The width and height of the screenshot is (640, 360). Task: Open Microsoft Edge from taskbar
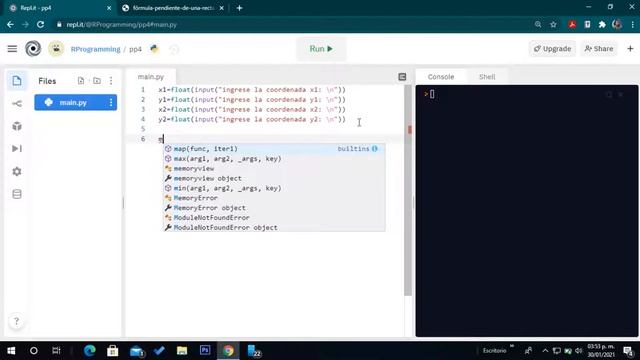[89, 351]
